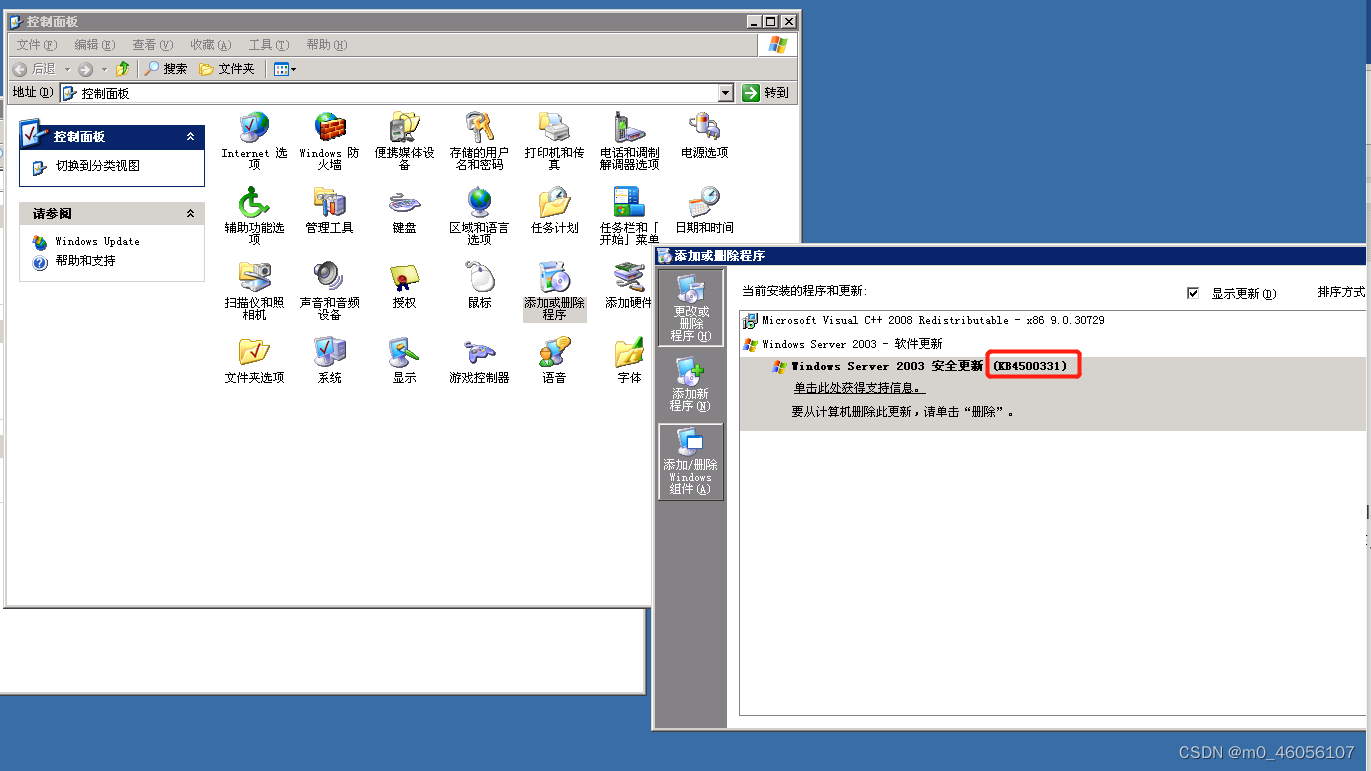Open 区域和语言选项 icon

click(x=479, y=216)
